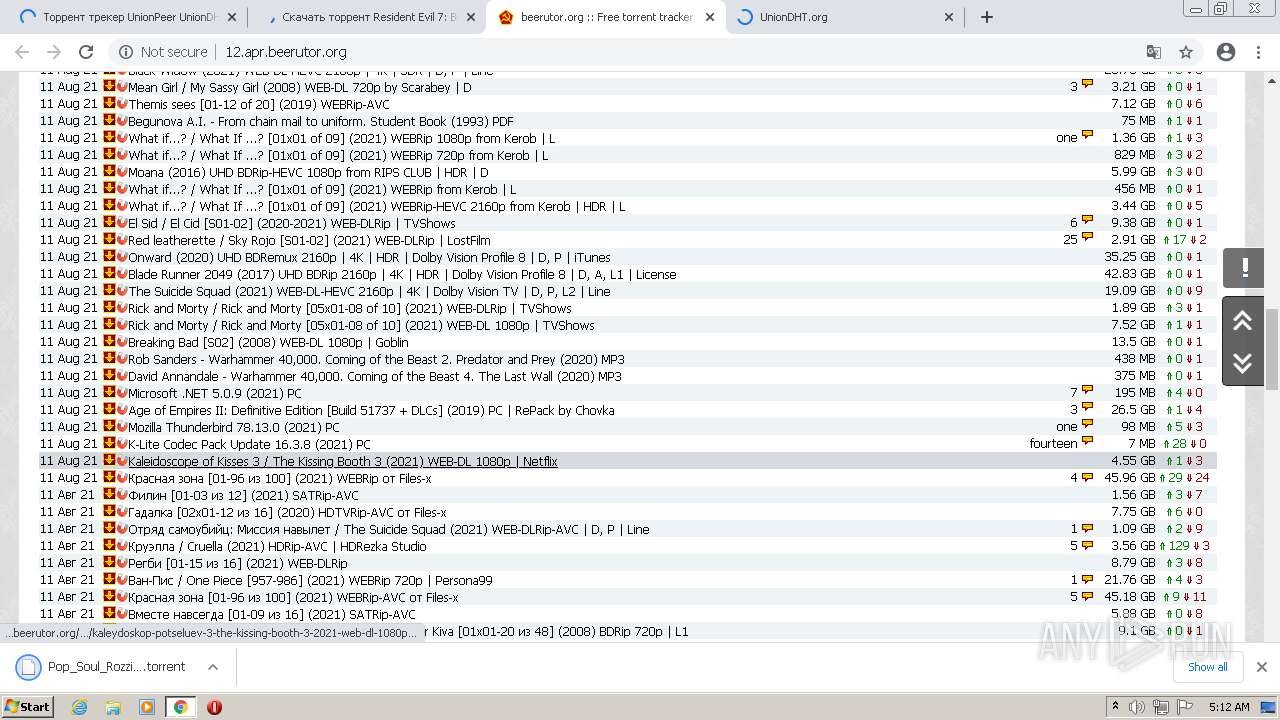The image size is (1280, 720).
Task: Click magnet icon for Themis sees [01-12 of 20]
Action: [122, 103]
